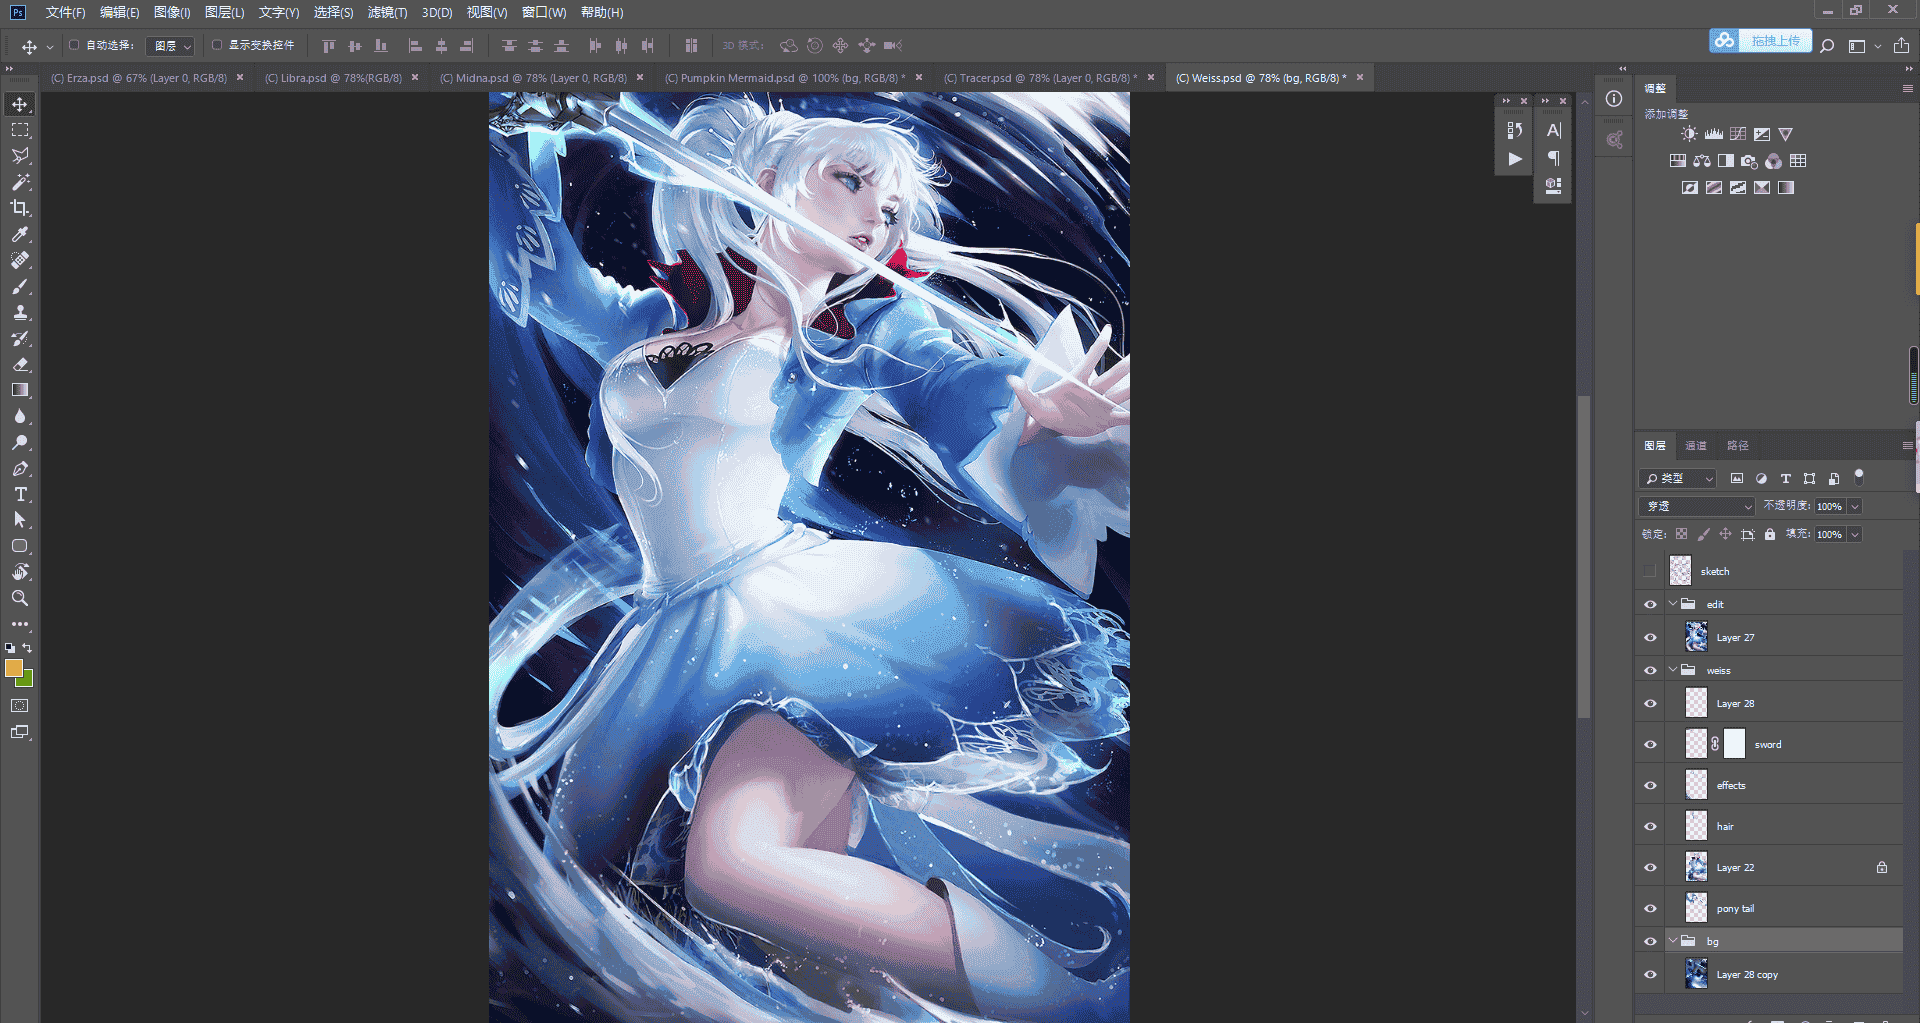Select the Brush tool
Viewport: 1920px width, 1023px height.
(x=20, y=286)
